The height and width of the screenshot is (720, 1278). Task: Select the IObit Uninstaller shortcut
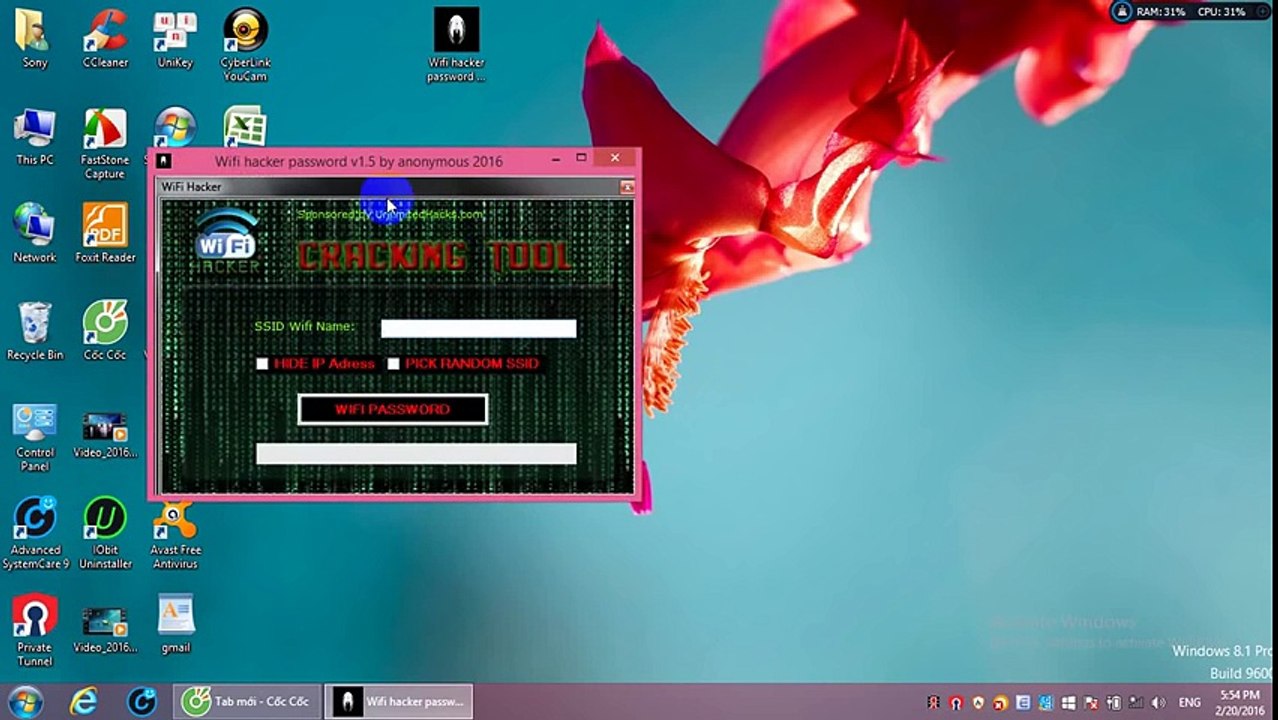point(105,535)
